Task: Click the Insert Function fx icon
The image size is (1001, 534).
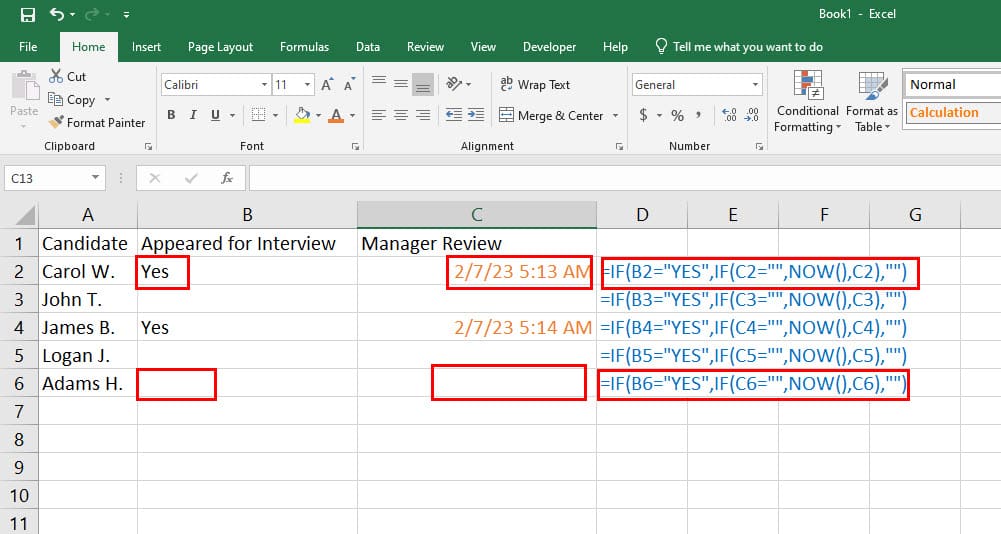Action: [x=227, y=178]
